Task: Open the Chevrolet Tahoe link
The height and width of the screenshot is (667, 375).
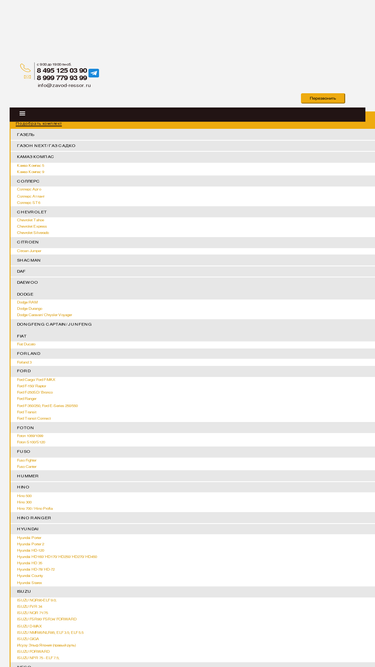Action: pos(31,220)
